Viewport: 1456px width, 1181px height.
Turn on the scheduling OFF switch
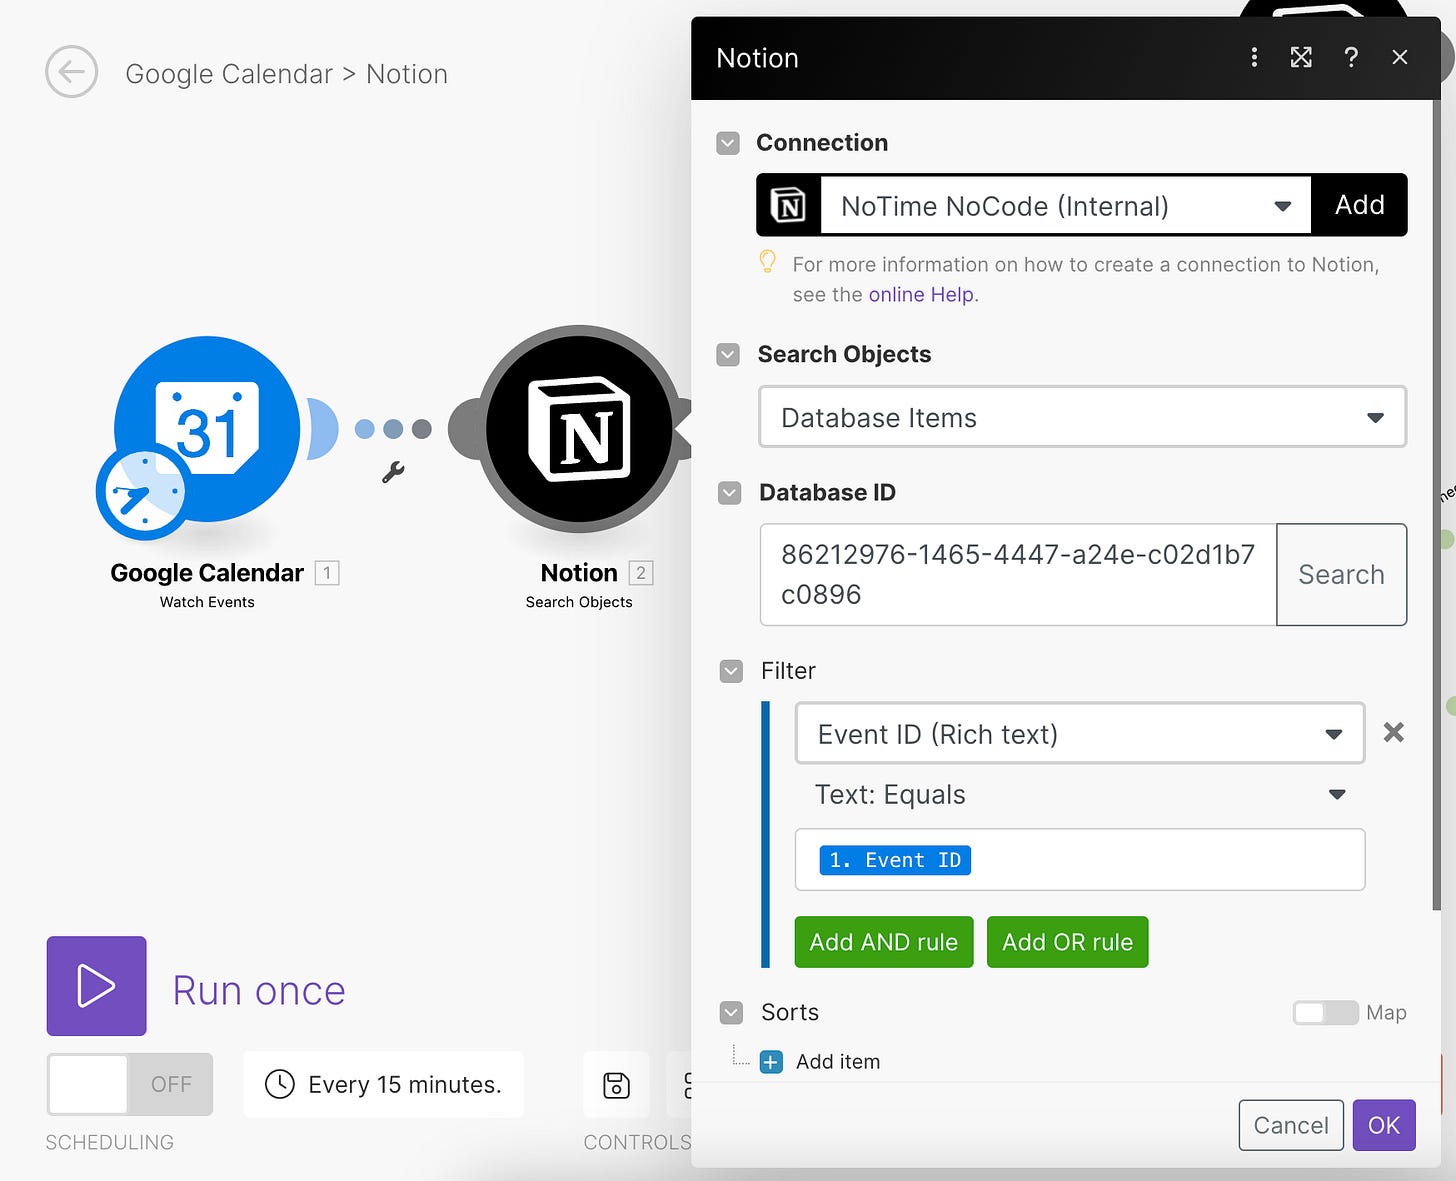tap(130, 1084)
